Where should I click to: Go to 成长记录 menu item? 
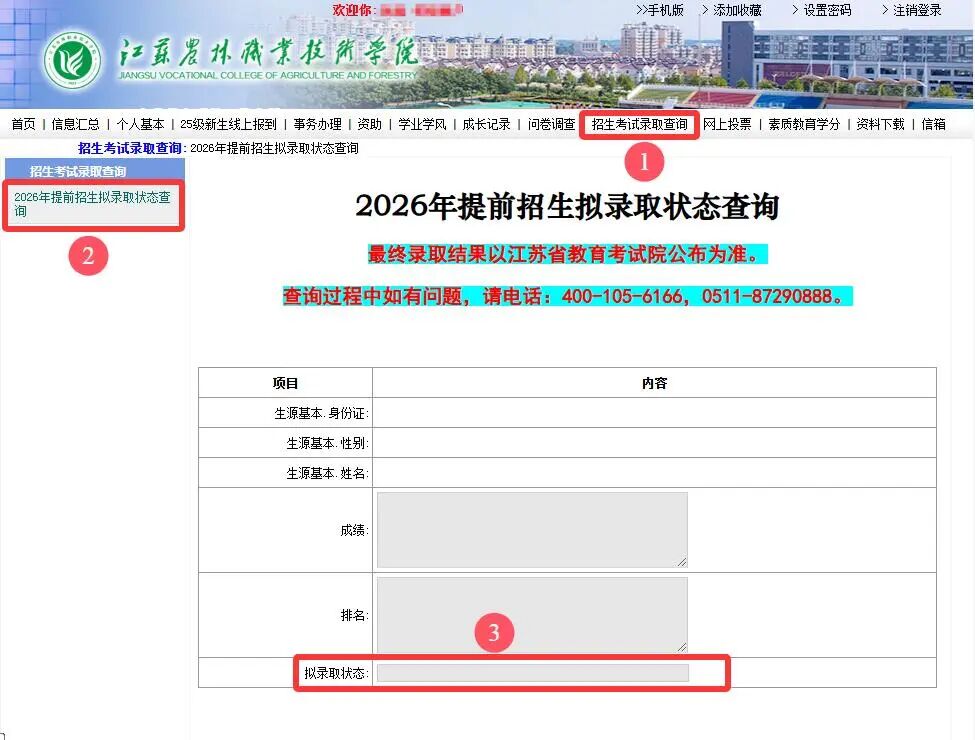(x=486, y=124)
